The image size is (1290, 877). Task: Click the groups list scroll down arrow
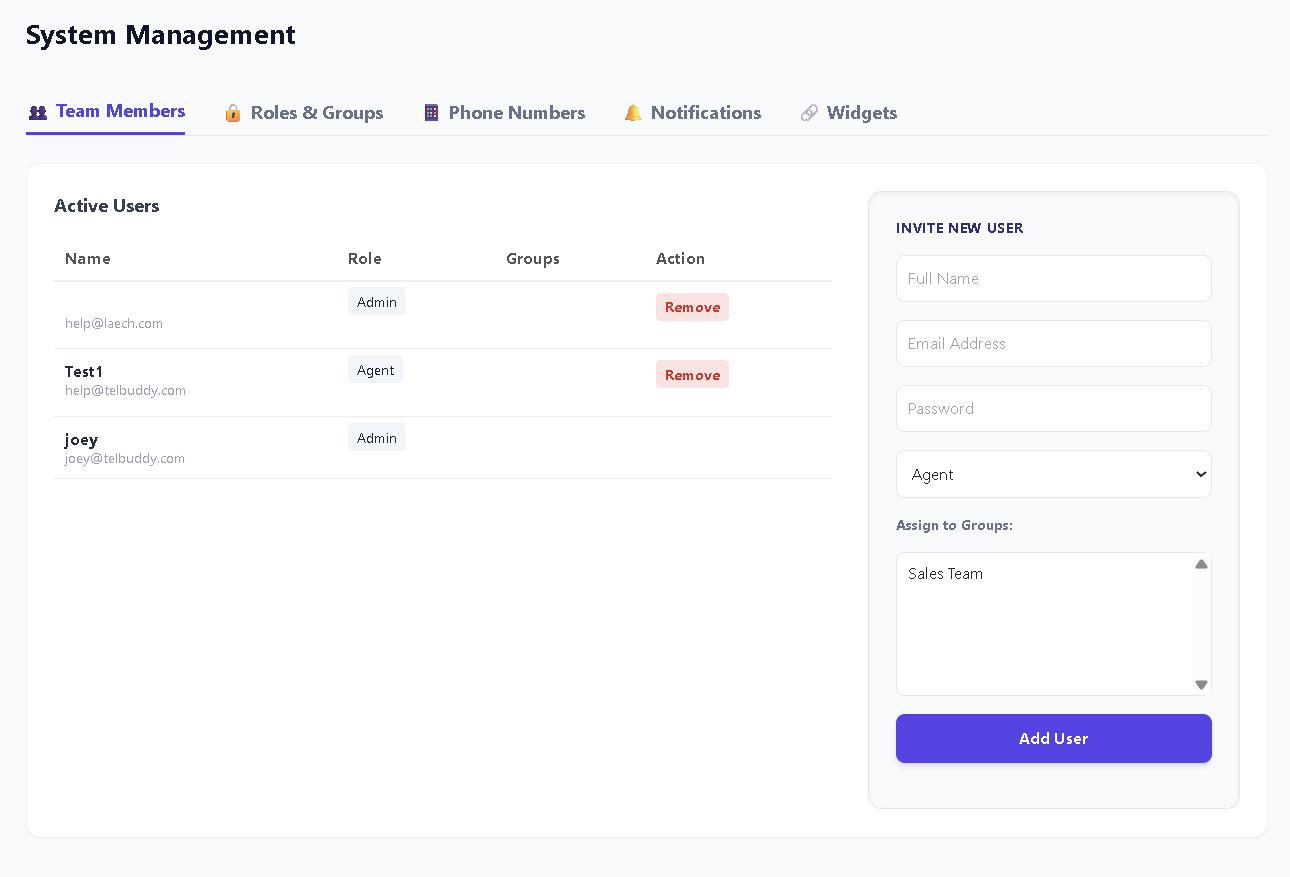tap(1202, 685)
